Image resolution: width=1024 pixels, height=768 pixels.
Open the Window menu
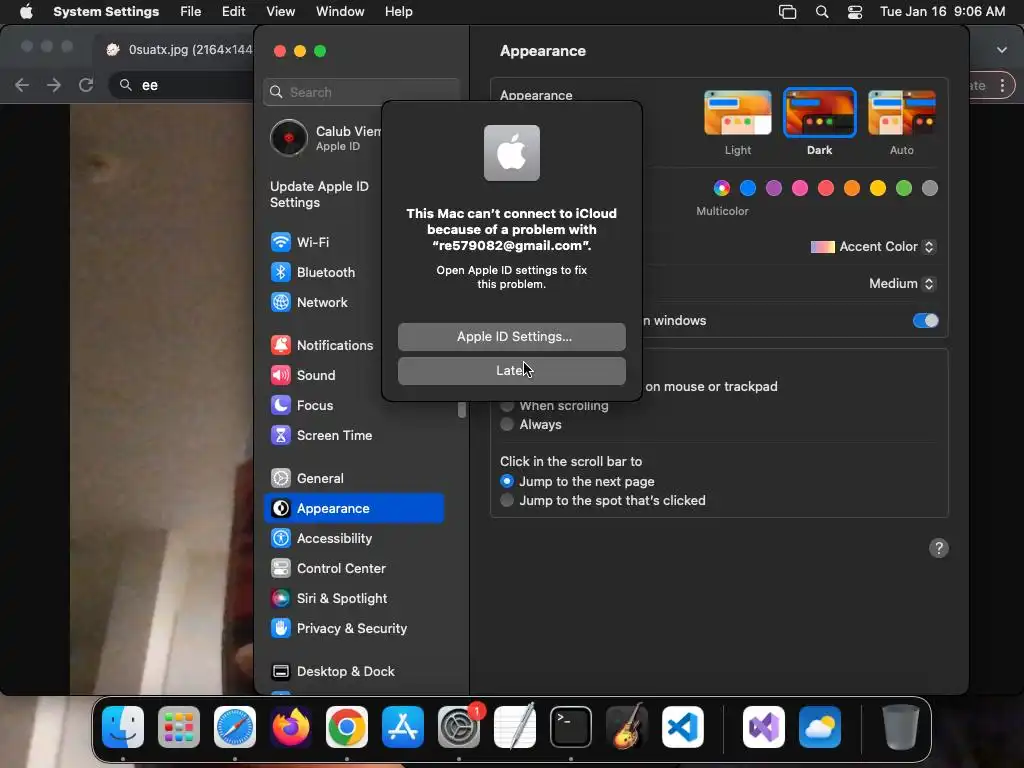[x=340, y=12]
